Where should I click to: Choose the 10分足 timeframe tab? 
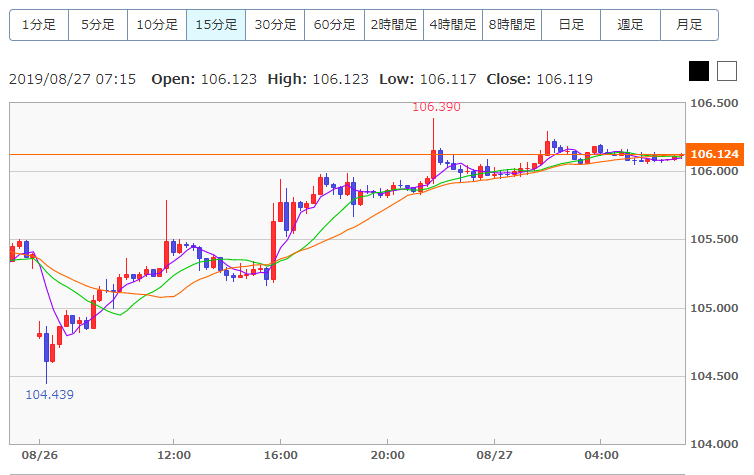tap(157, 25)
